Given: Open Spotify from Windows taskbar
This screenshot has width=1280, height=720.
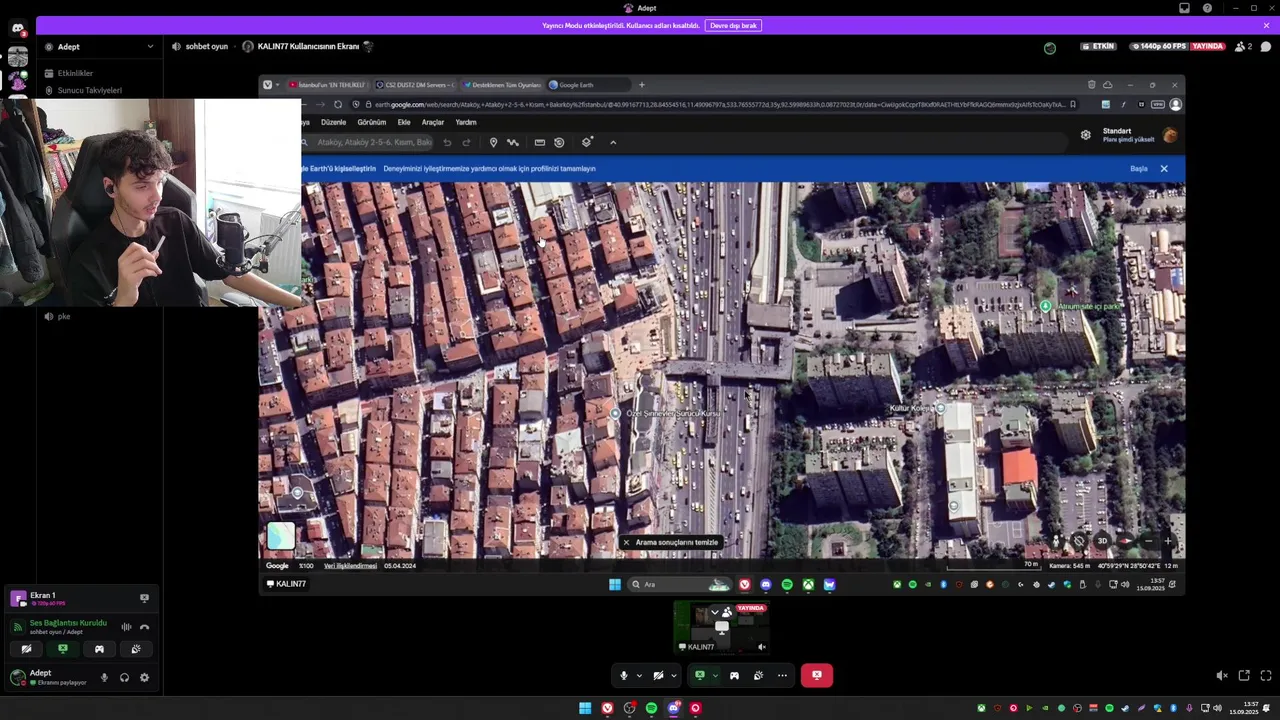Looking at the screenshot, I should (651, 708).
